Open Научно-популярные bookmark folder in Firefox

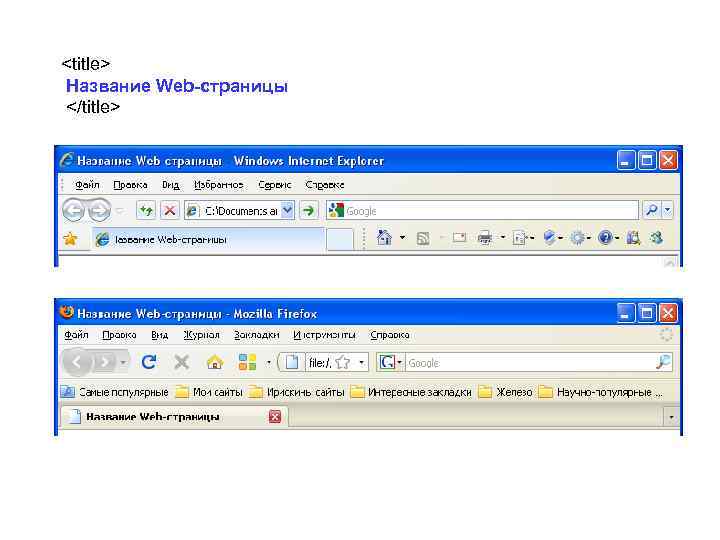[601, 392]
